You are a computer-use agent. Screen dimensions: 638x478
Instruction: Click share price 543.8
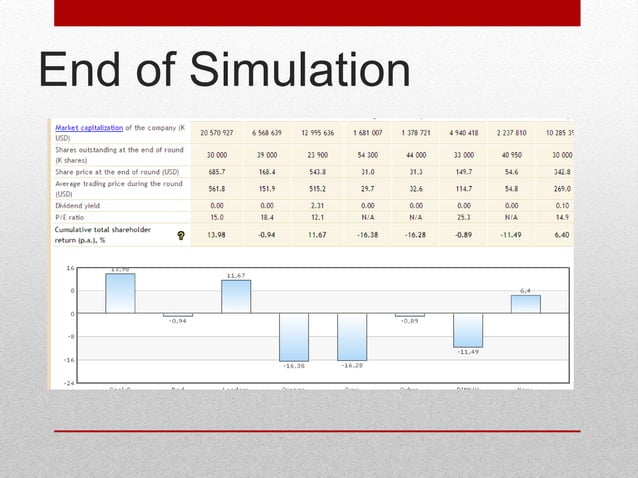click(317, 172)
